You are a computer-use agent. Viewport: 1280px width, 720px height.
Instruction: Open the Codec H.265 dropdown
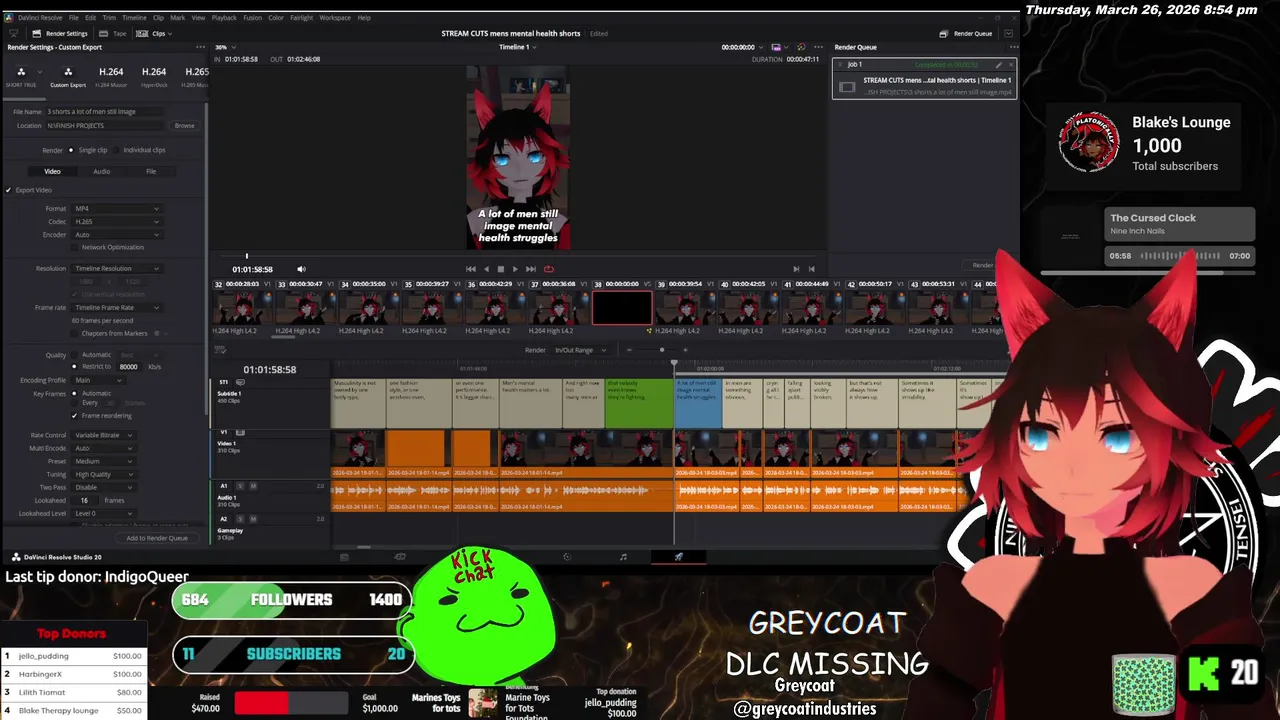click(116, 221)
